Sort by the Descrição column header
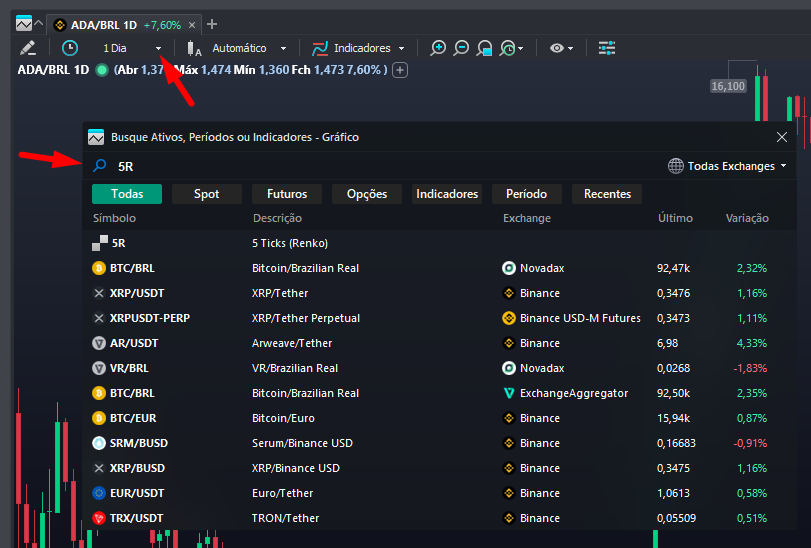811x548 pixels. click(277, 218)
